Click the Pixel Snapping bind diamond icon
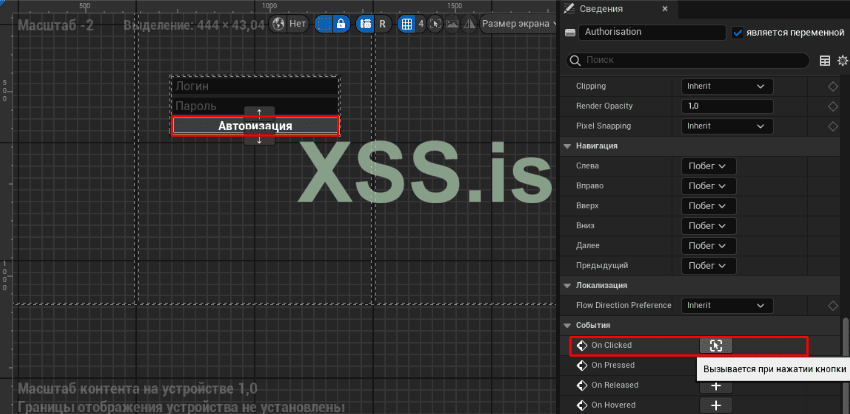The height and width of the screenshot is (414, 850). click(833, 126)
